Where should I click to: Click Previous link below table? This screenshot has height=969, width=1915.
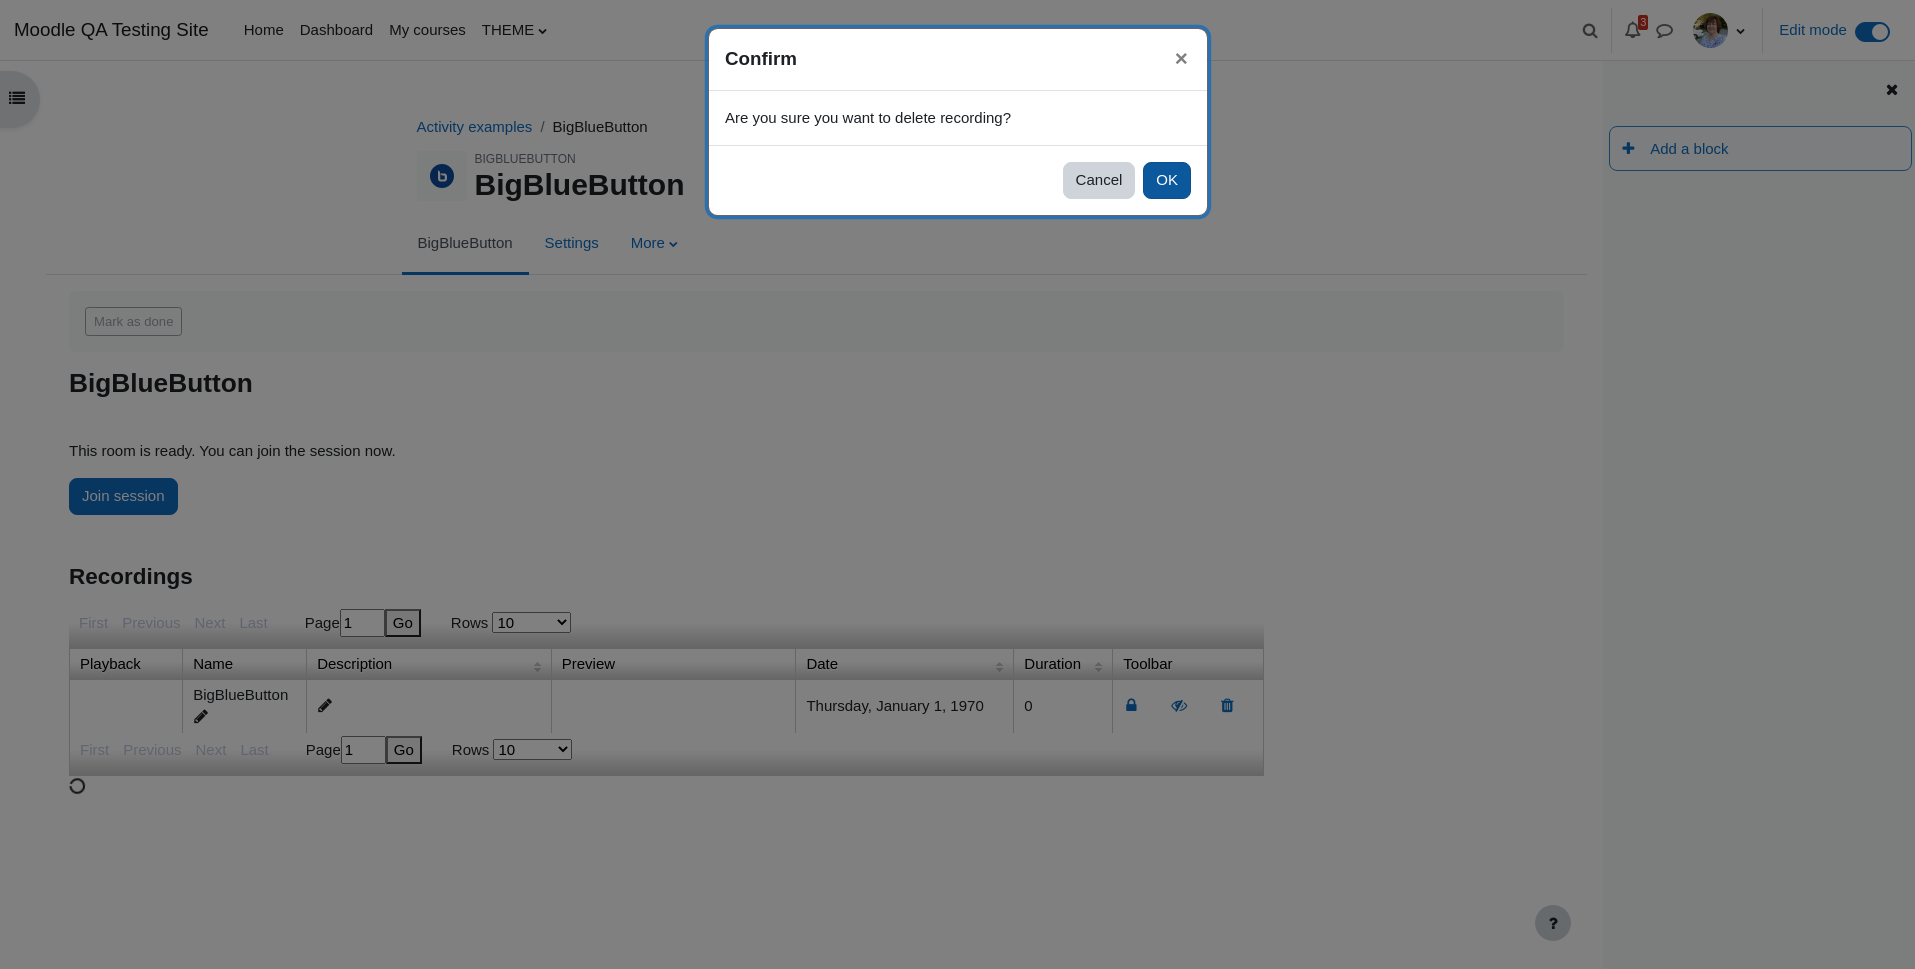[152, 750]
